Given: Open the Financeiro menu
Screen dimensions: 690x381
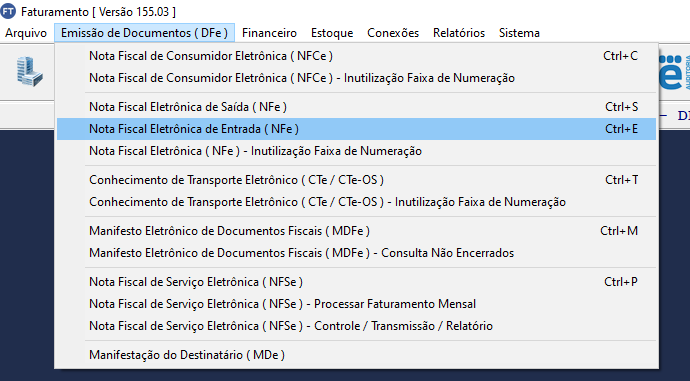Looking at the screenshot, I should [x=269, y=33].
